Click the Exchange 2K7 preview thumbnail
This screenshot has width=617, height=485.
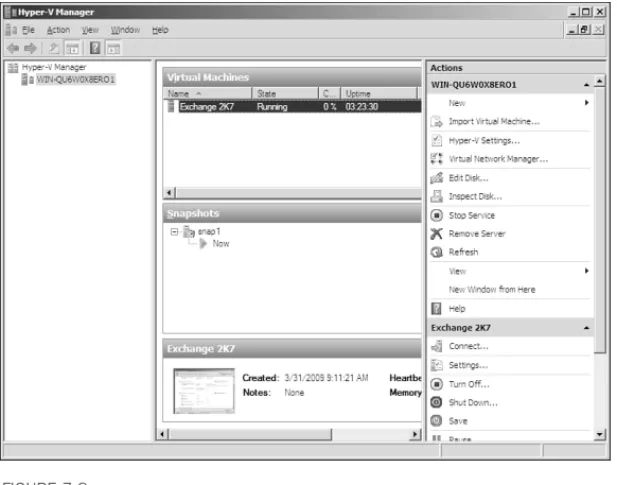coord(204,391)
